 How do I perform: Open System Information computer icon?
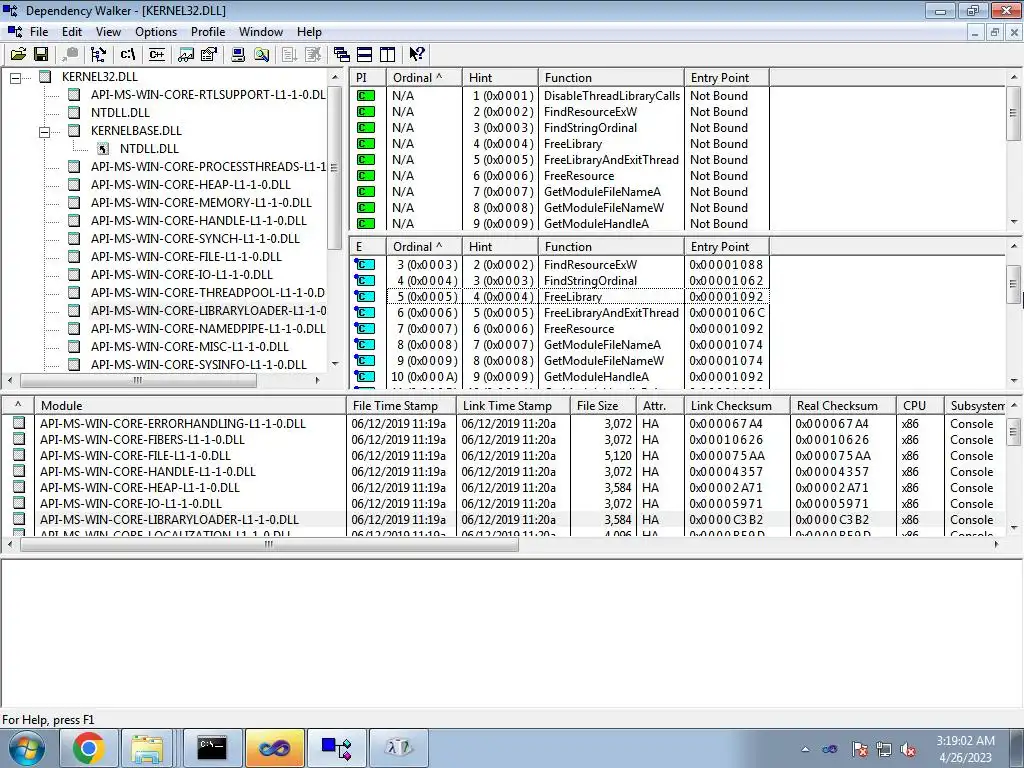[238, 54]
